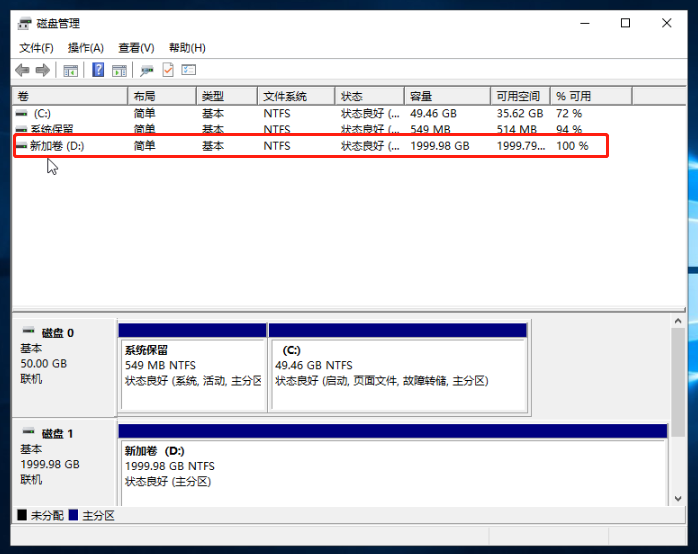Click the vertical scrollbar thumb in disk pane
Screen dimensions: 698x554
[x=678, y=383]
